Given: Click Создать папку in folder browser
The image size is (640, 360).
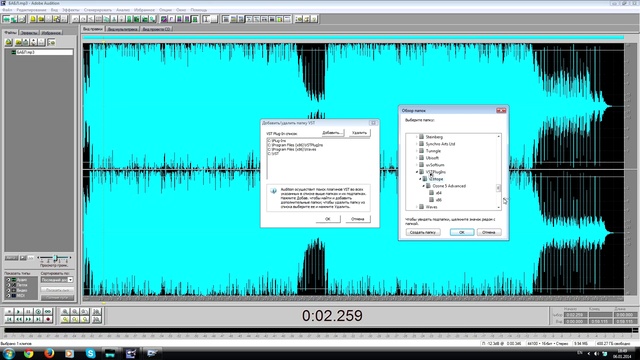Looking at the screenshot, I should coord(423,232).
